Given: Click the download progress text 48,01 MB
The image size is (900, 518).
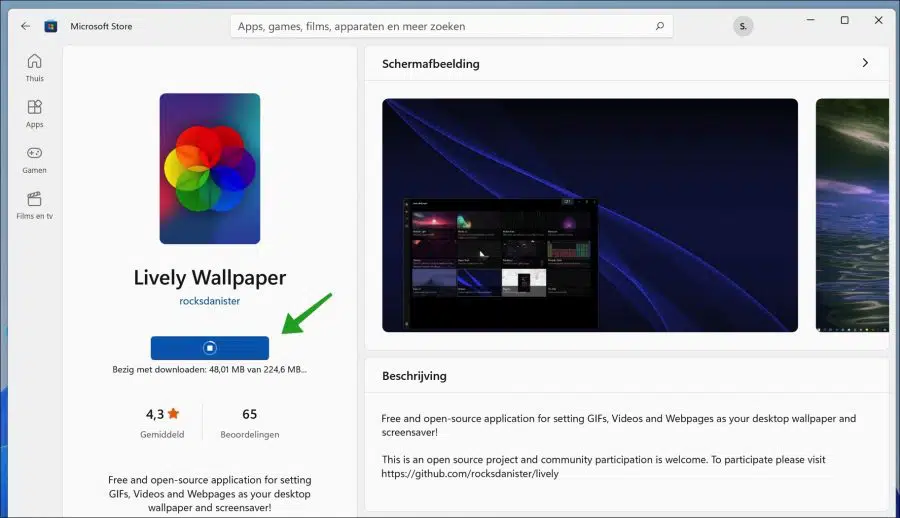Looking at the screenshot, I should [210, 369].
